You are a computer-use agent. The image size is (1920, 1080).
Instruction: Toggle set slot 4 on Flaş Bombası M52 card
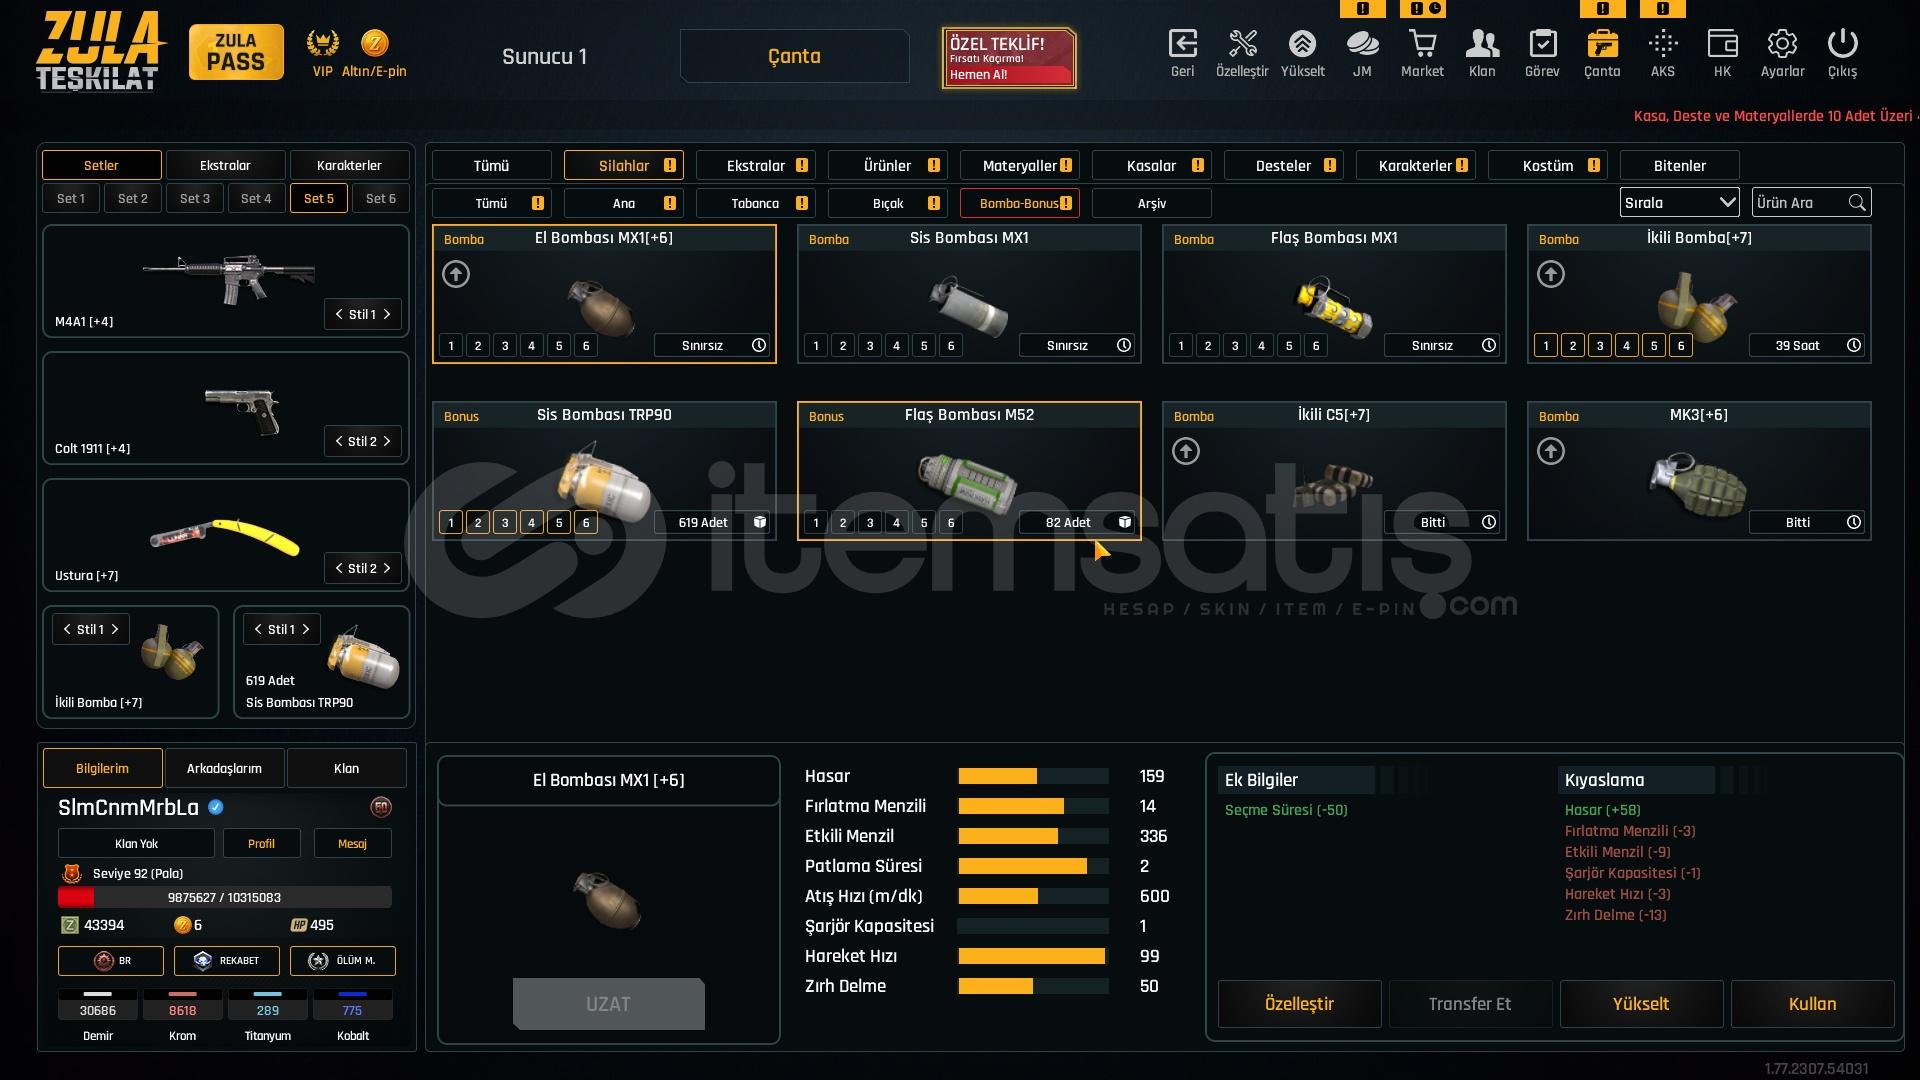tap(897, 523)
